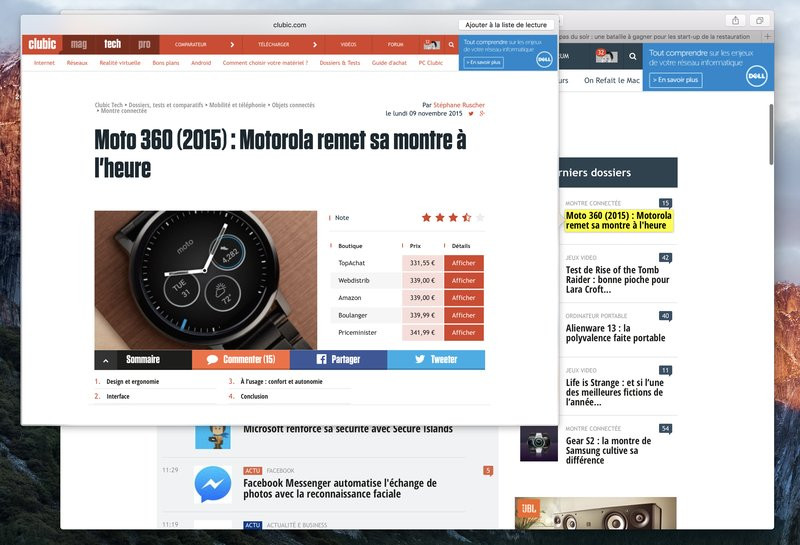Jump to section Design et ergonomie
This screenshot has height=545, width=800.
tap(132, 382)
